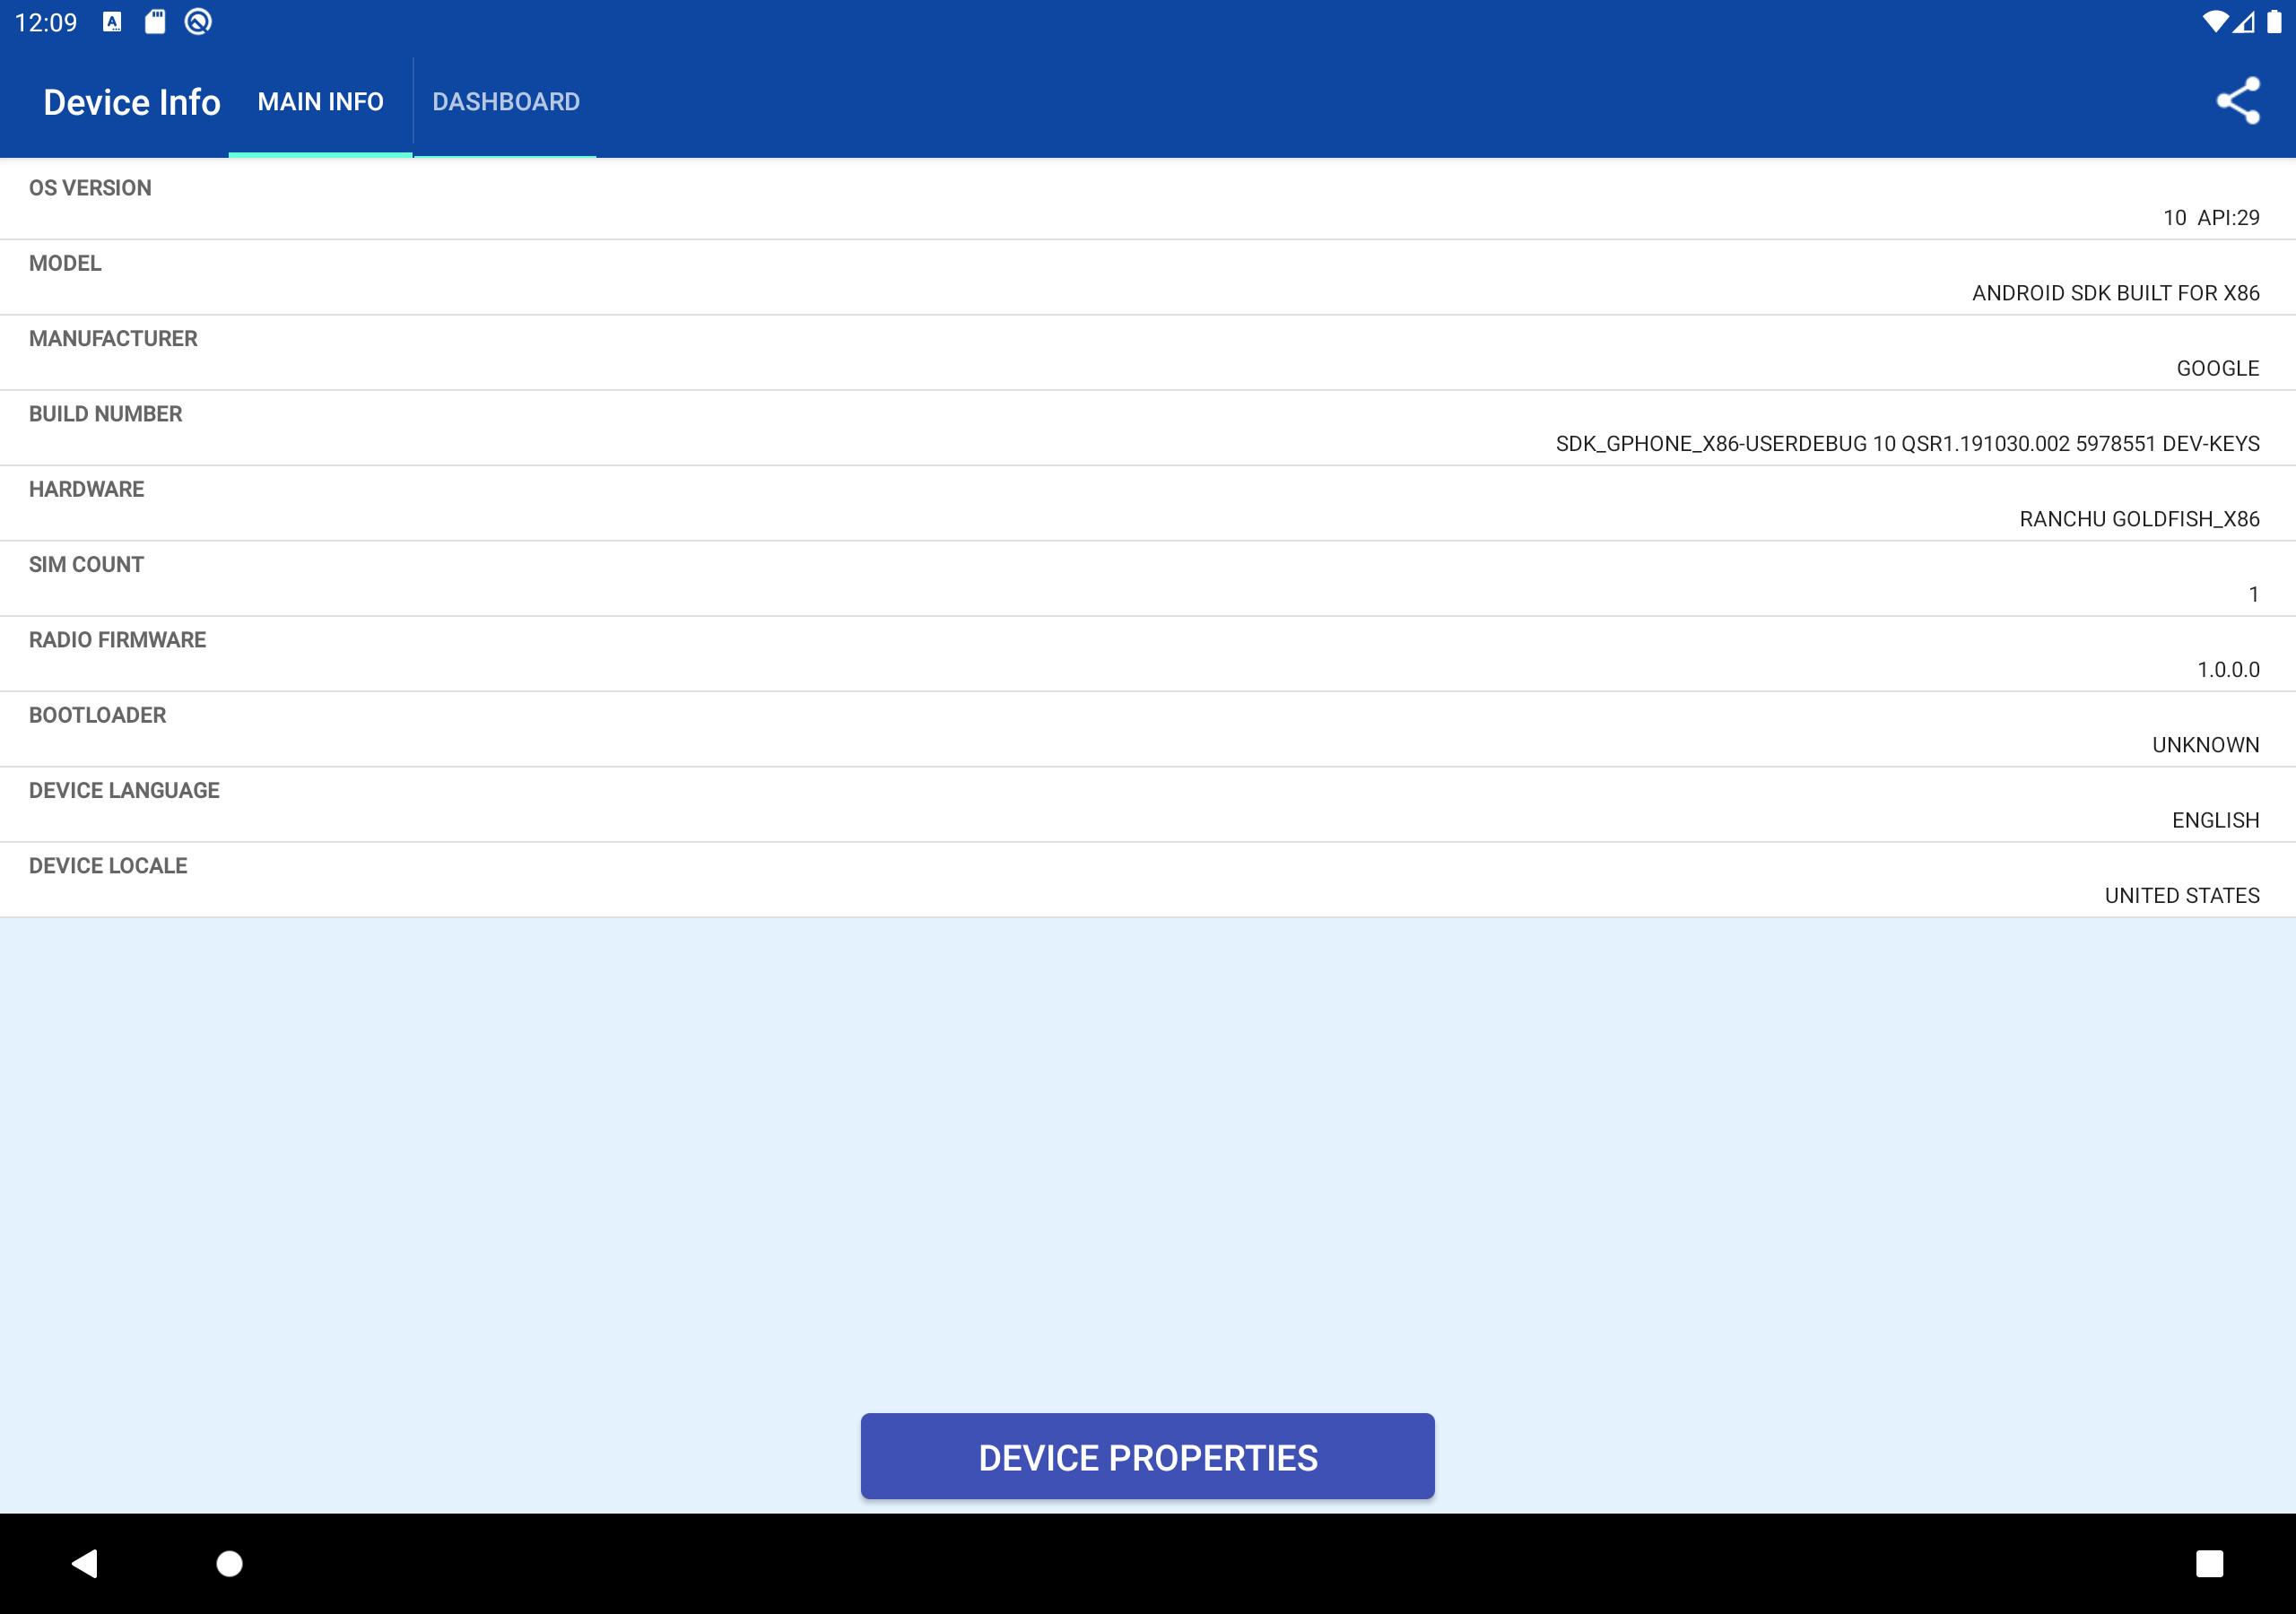Viewport: 2296px width, 1614px height.
Task: Tap the status bar clock showing 12:09
Action: coord(46,23)
